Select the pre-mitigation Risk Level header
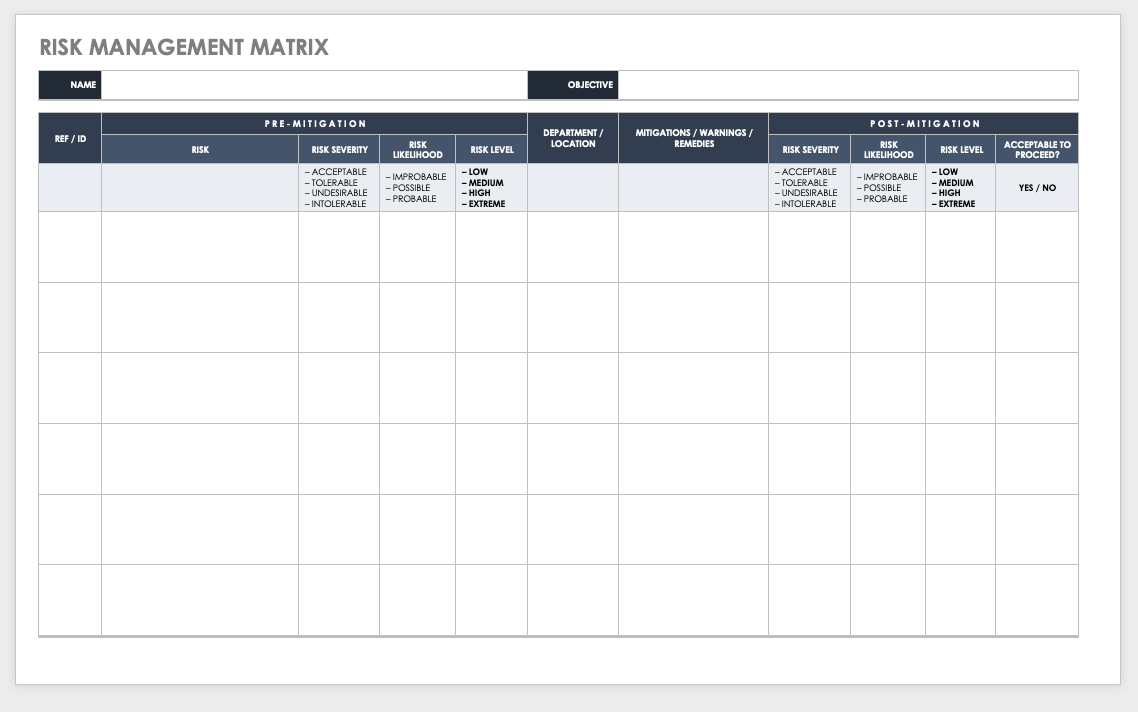1138x712 pixels. tap(491, 150)
